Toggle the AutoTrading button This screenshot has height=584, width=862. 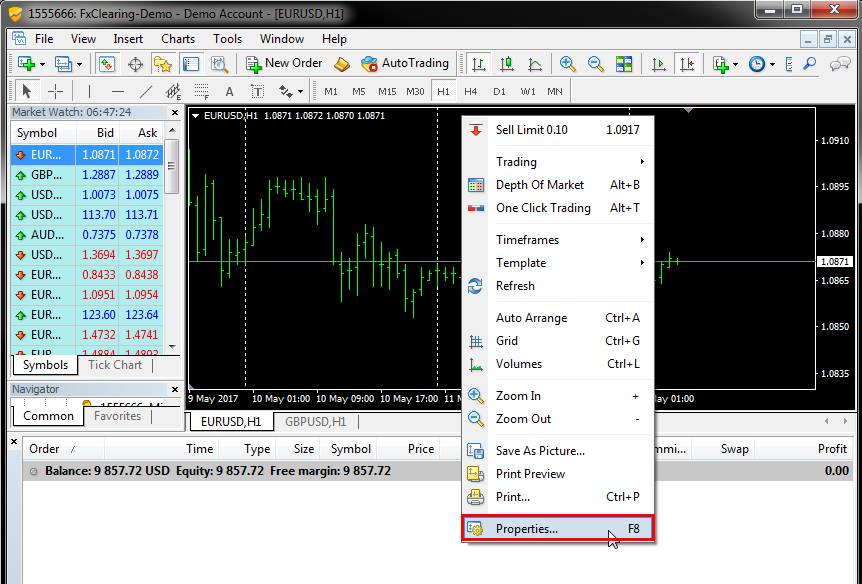(x=405, y=63)
